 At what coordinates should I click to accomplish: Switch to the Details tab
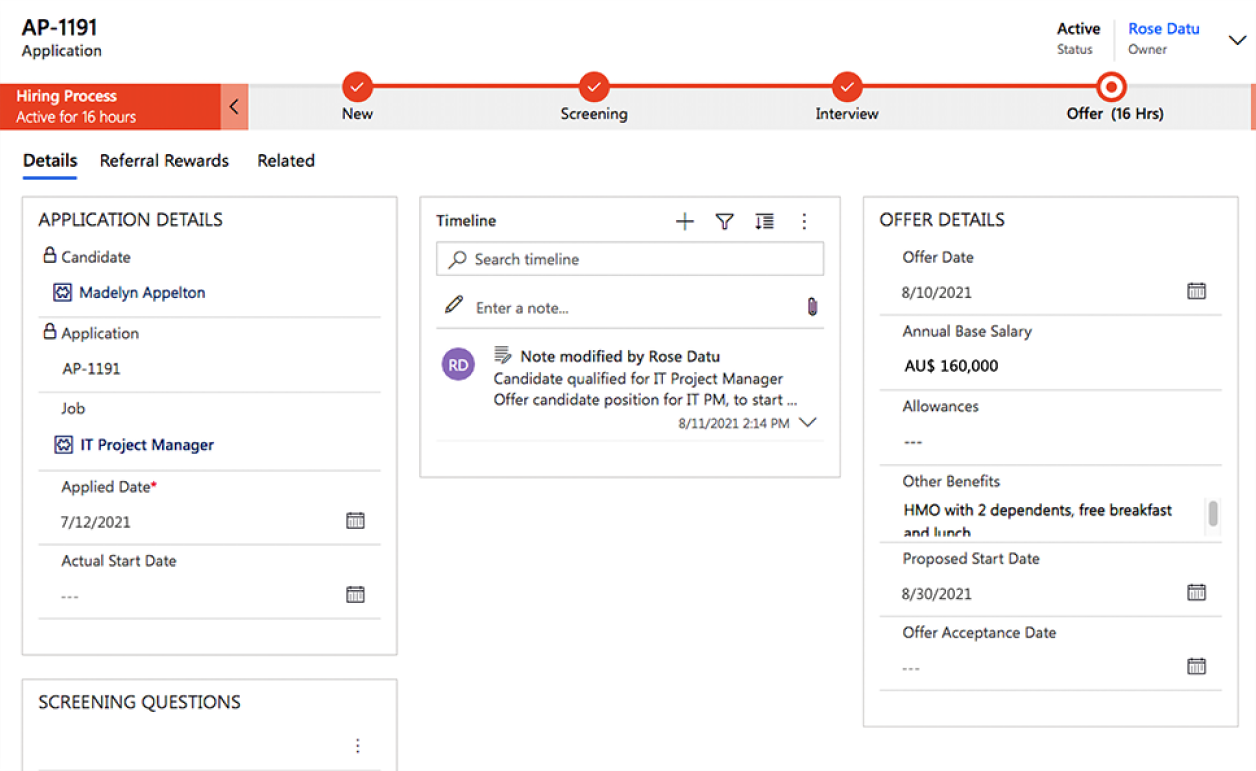(50, 161)
